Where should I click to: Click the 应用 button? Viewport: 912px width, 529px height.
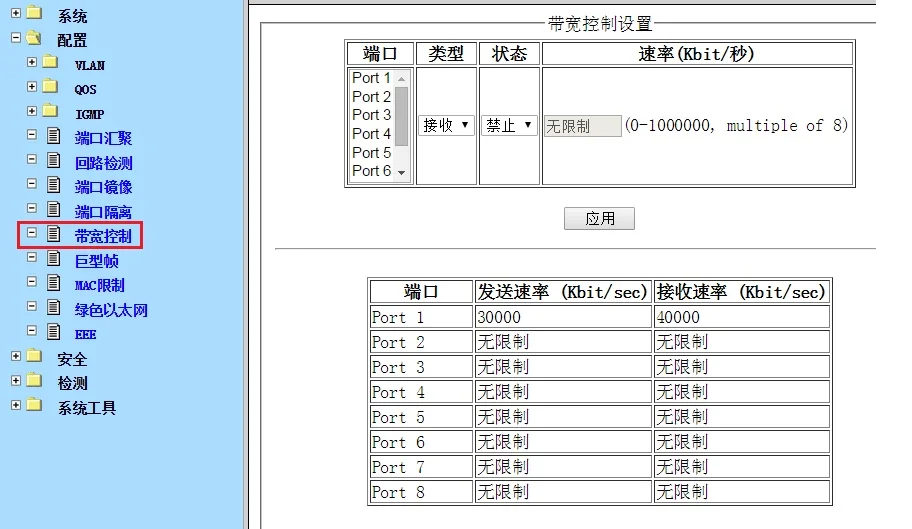599,219
